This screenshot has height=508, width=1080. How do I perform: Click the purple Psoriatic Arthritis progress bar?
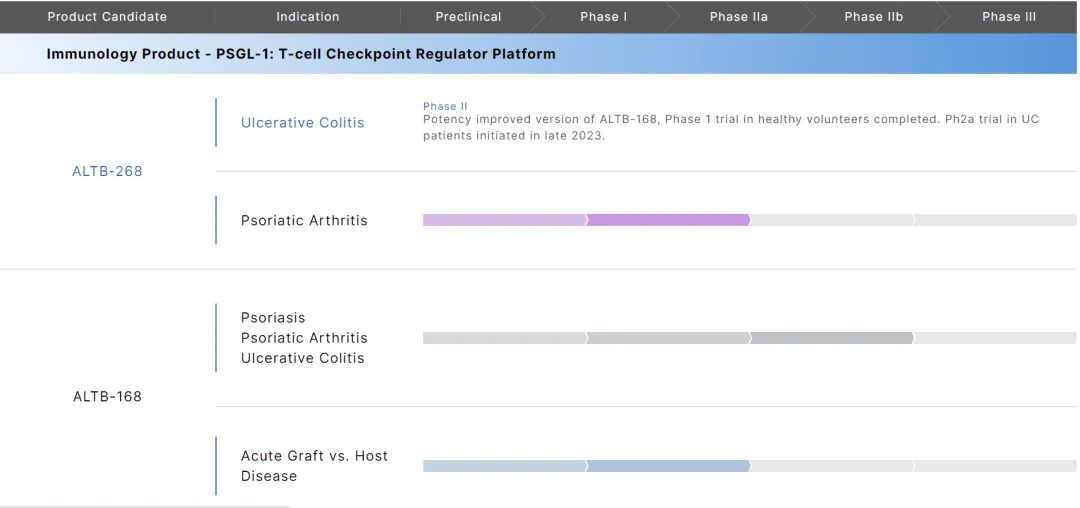pos(586,220)
